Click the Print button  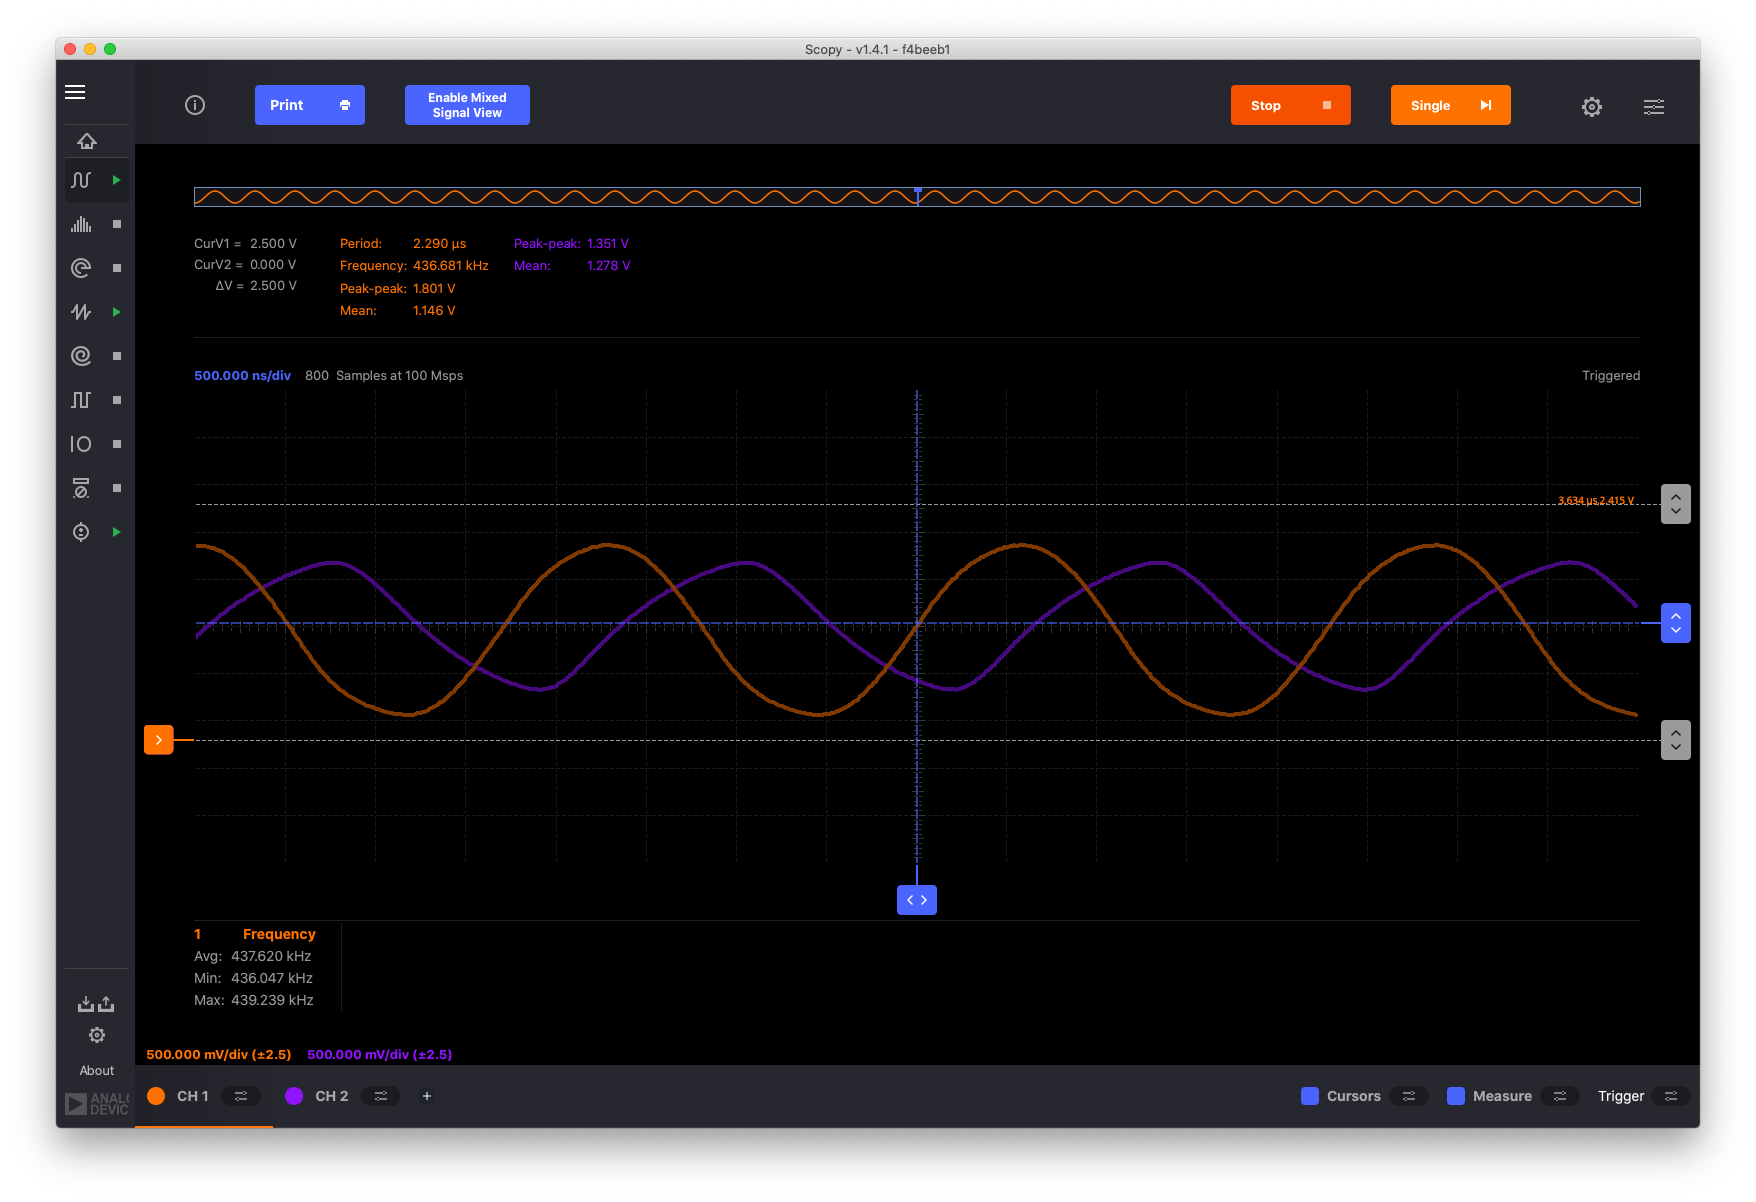pos(310,105)
